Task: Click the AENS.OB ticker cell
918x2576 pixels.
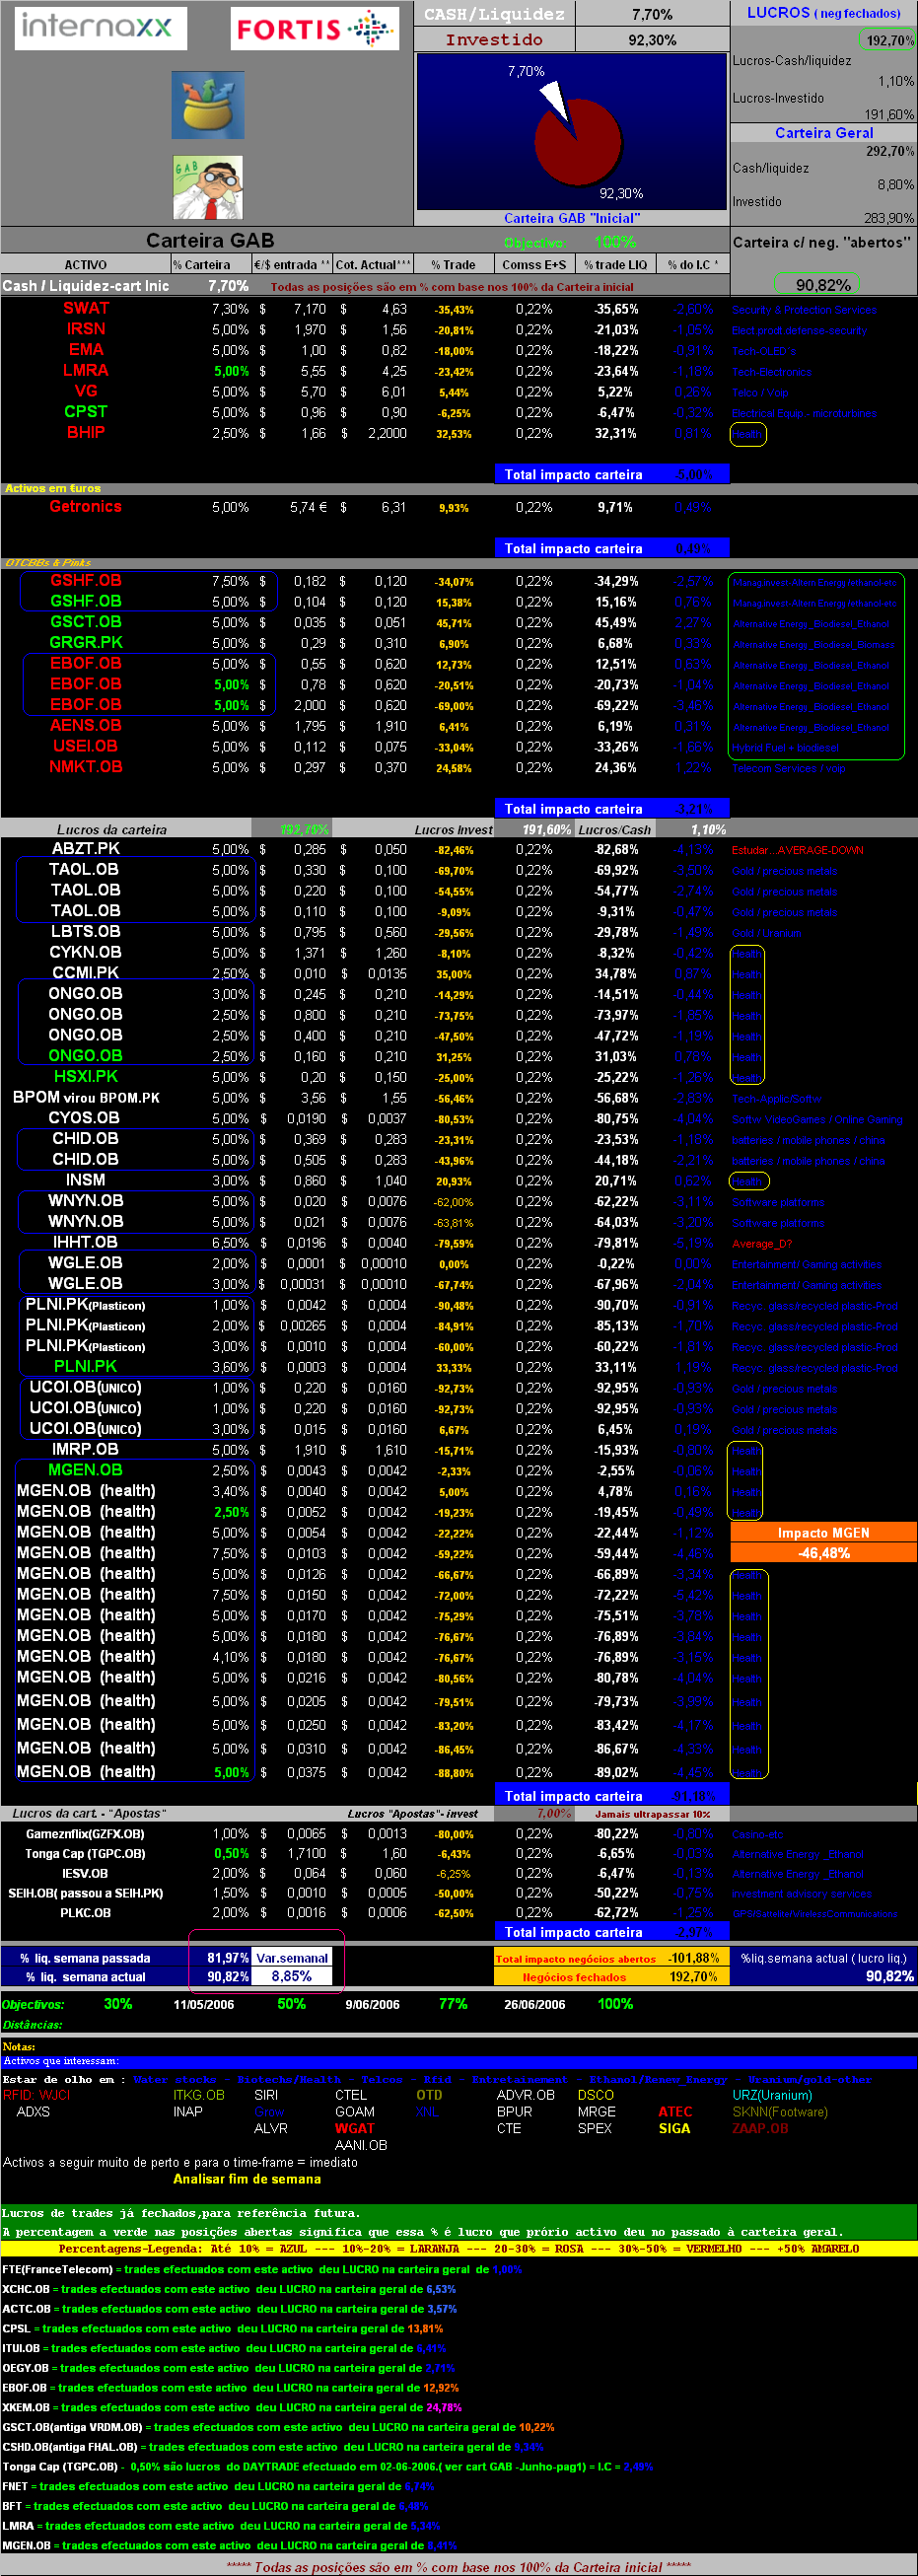Action: (x=86, y=726)
